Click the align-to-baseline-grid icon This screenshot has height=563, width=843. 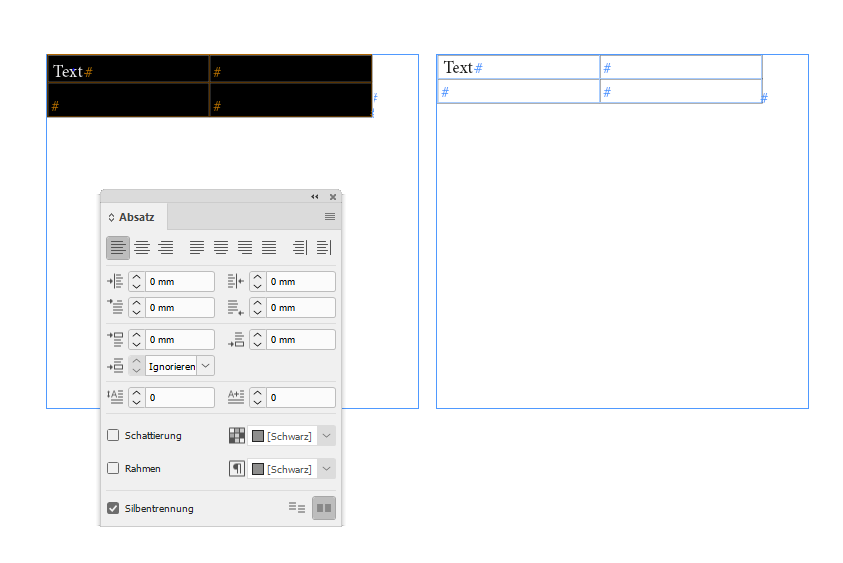tap(324, 508)
